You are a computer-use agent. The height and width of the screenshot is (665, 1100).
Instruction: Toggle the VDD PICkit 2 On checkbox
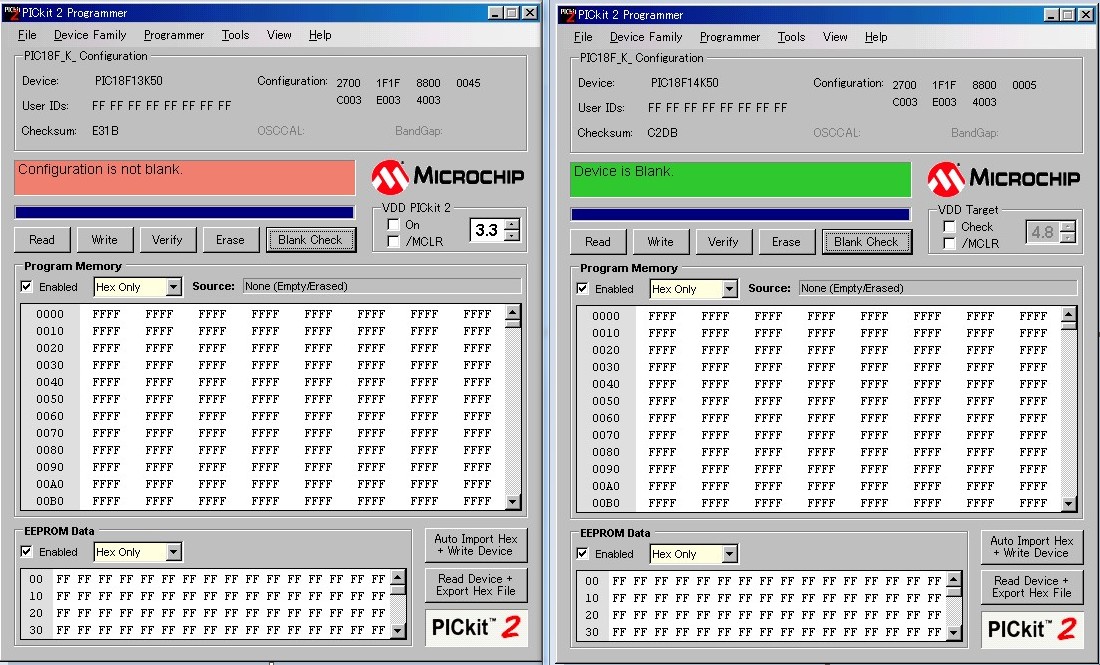click(x=394, y=224)
